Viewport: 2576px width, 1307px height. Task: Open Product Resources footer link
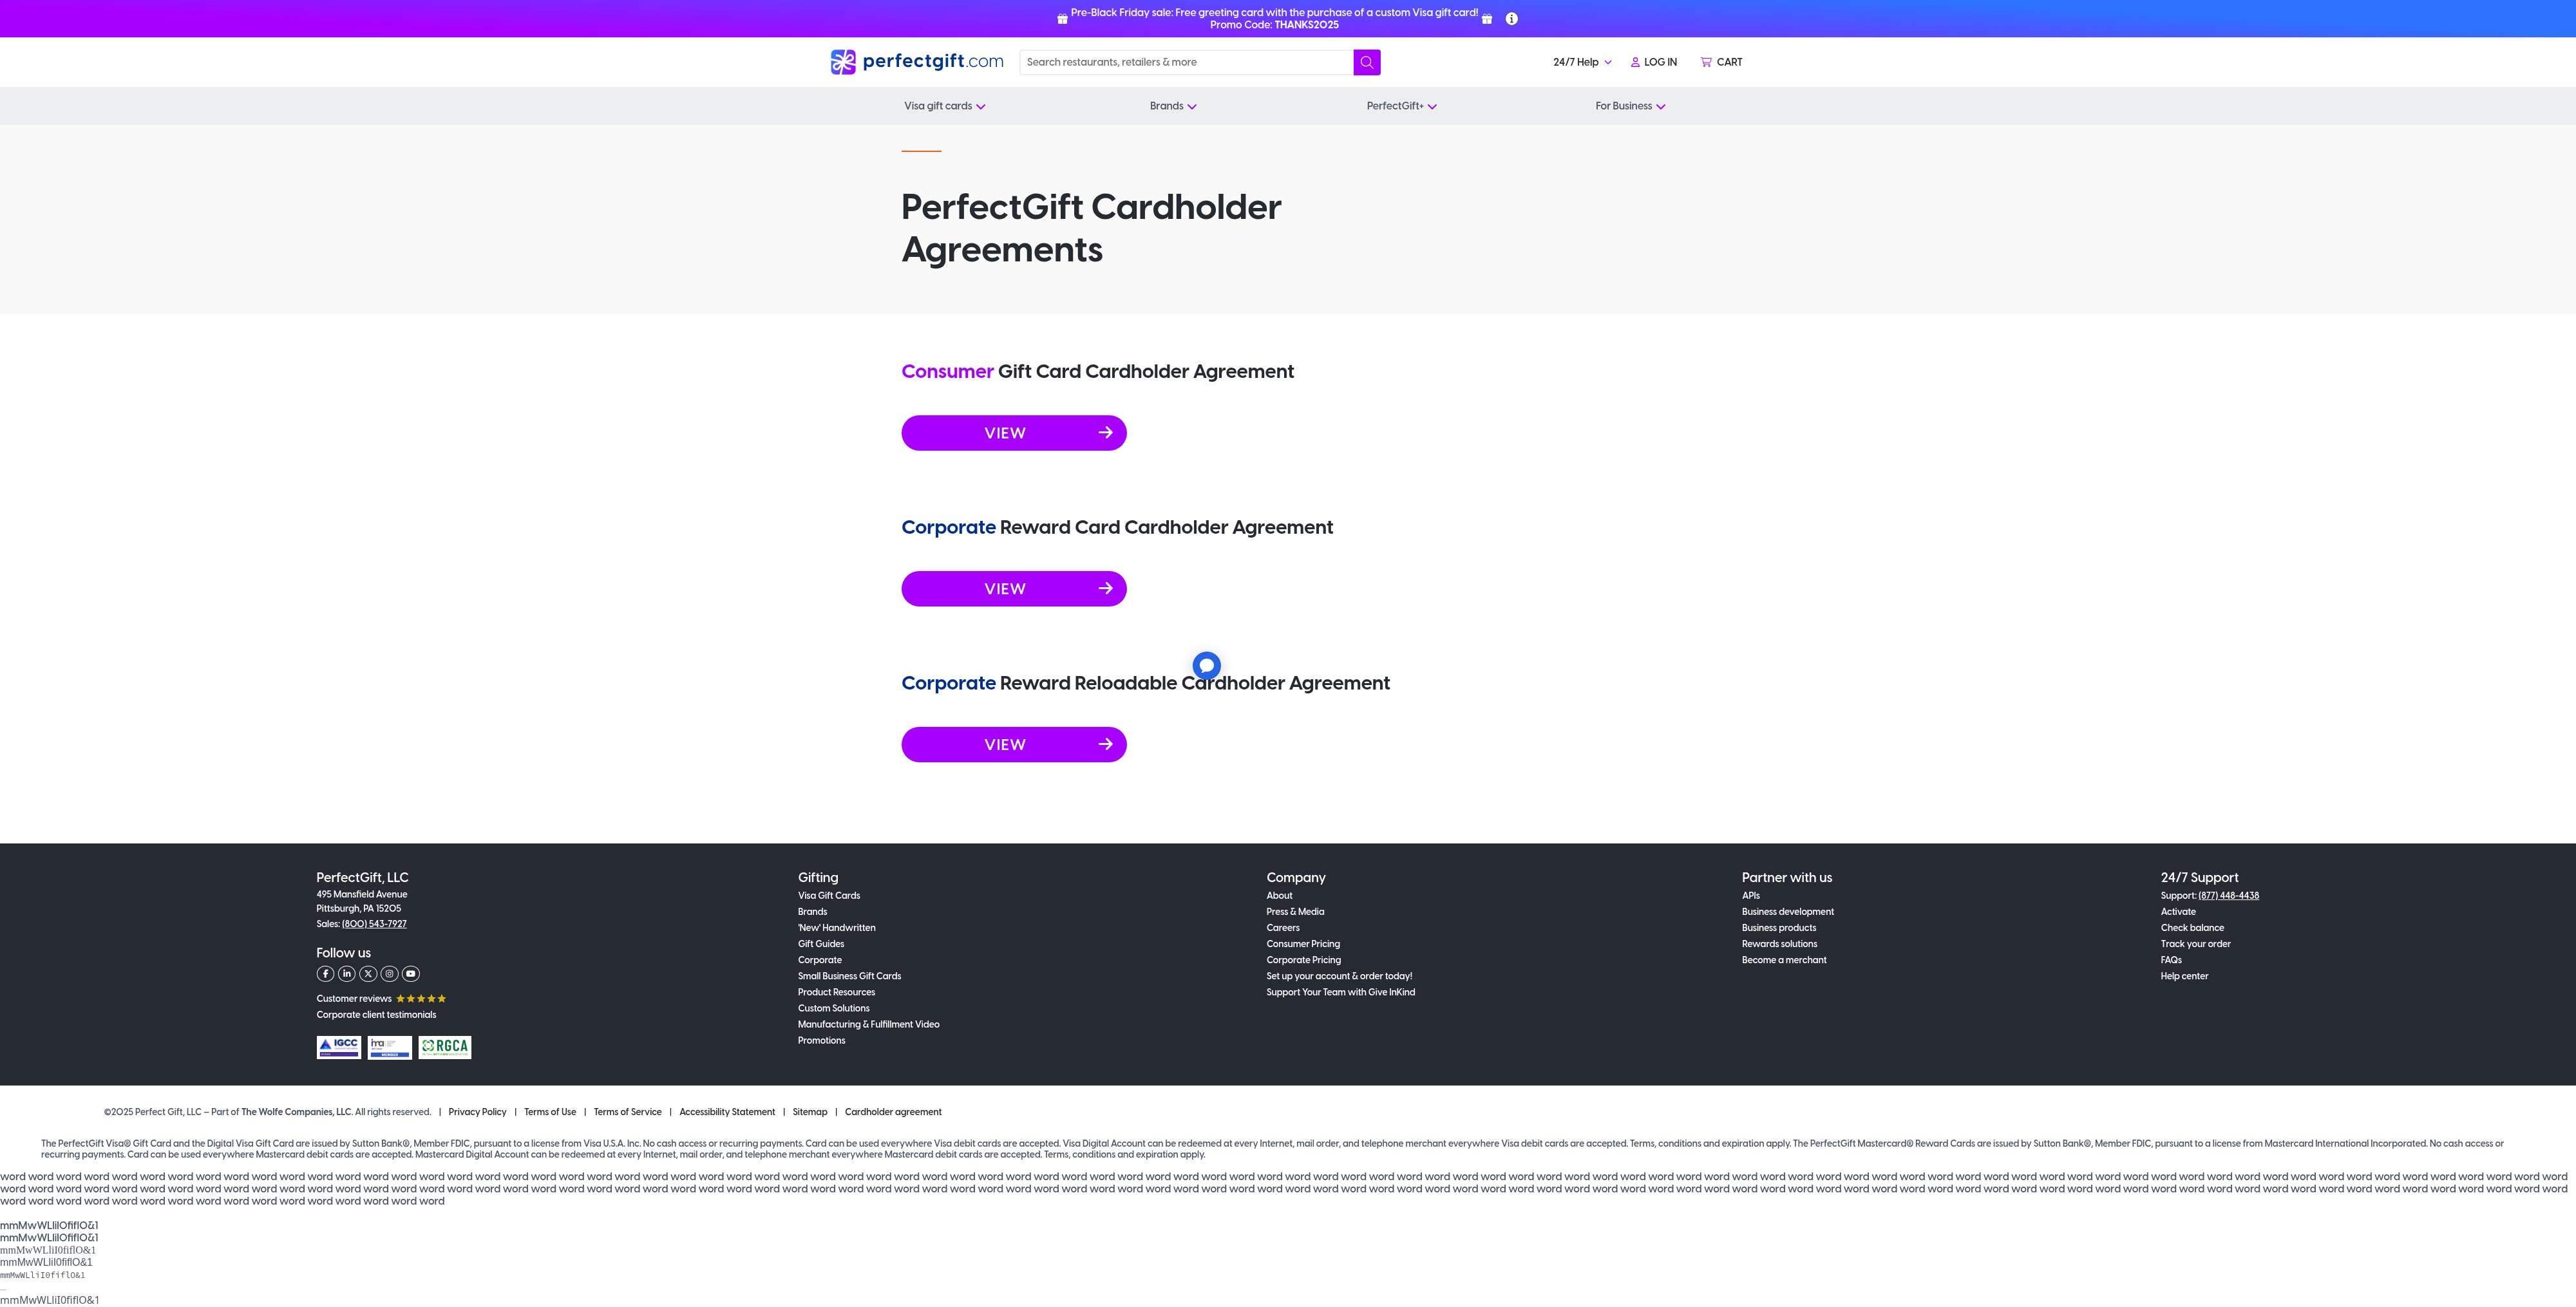(x=836, y=992)
